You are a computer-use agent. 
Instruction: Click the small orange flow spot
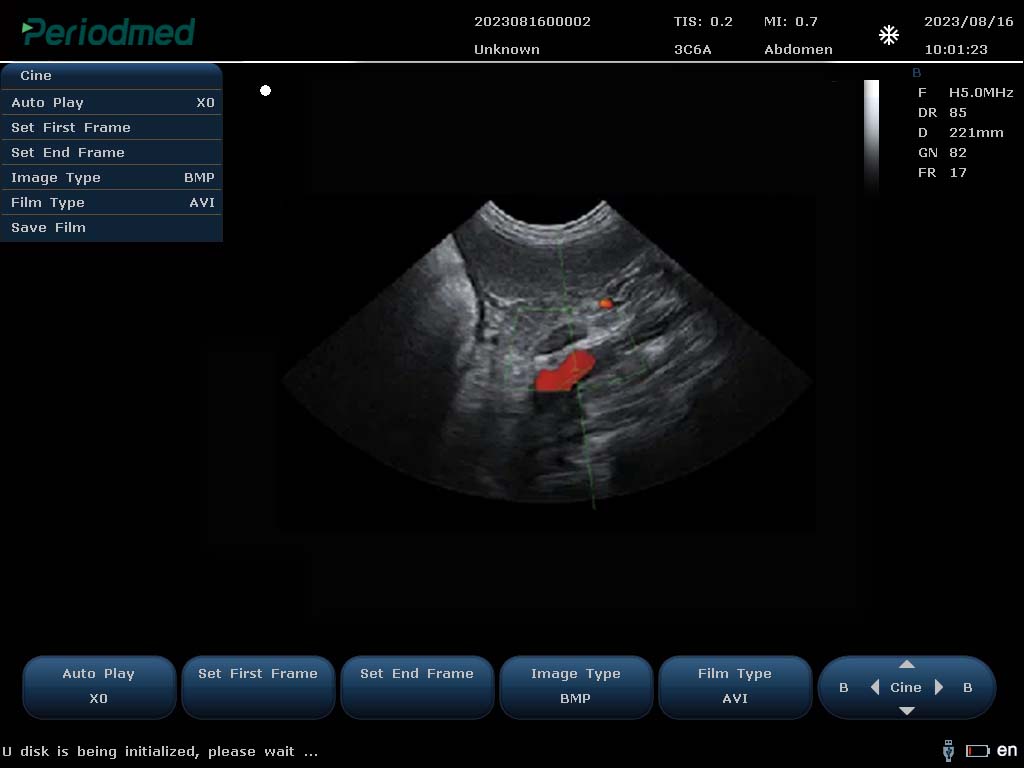606,303
